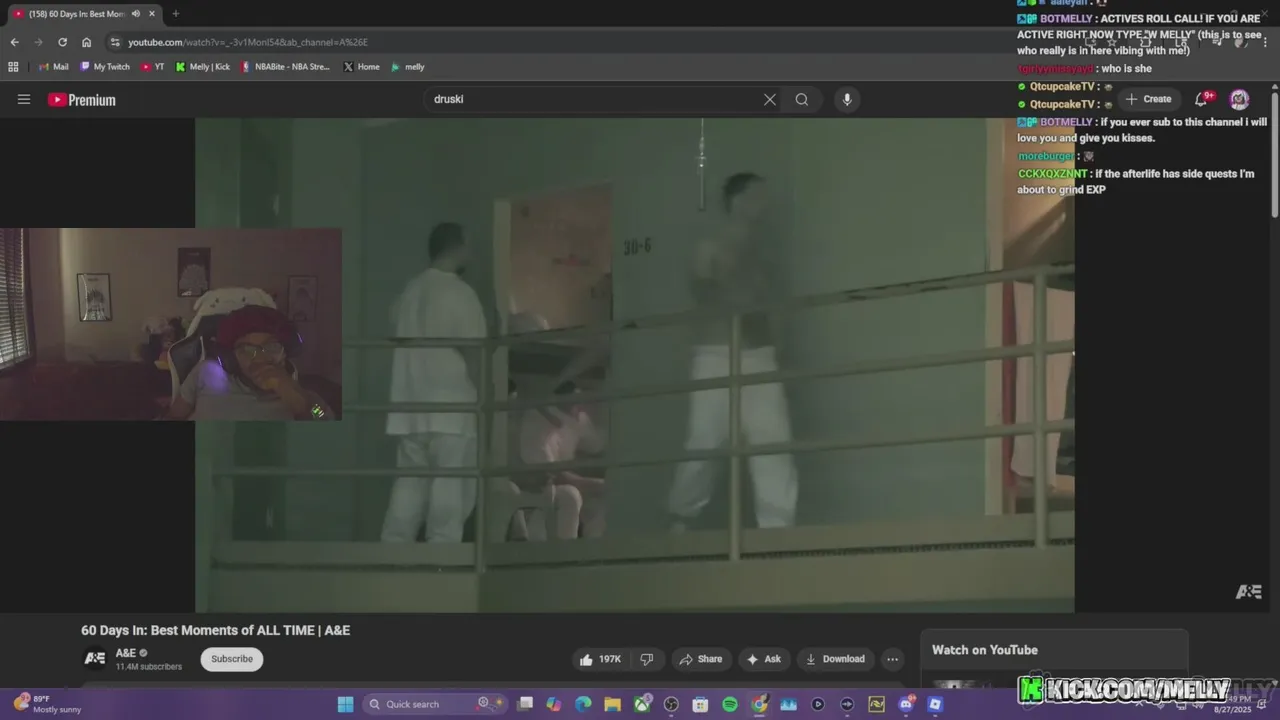
Task: Open more actions ellipsis under video
Action: [x=892, y=659]
